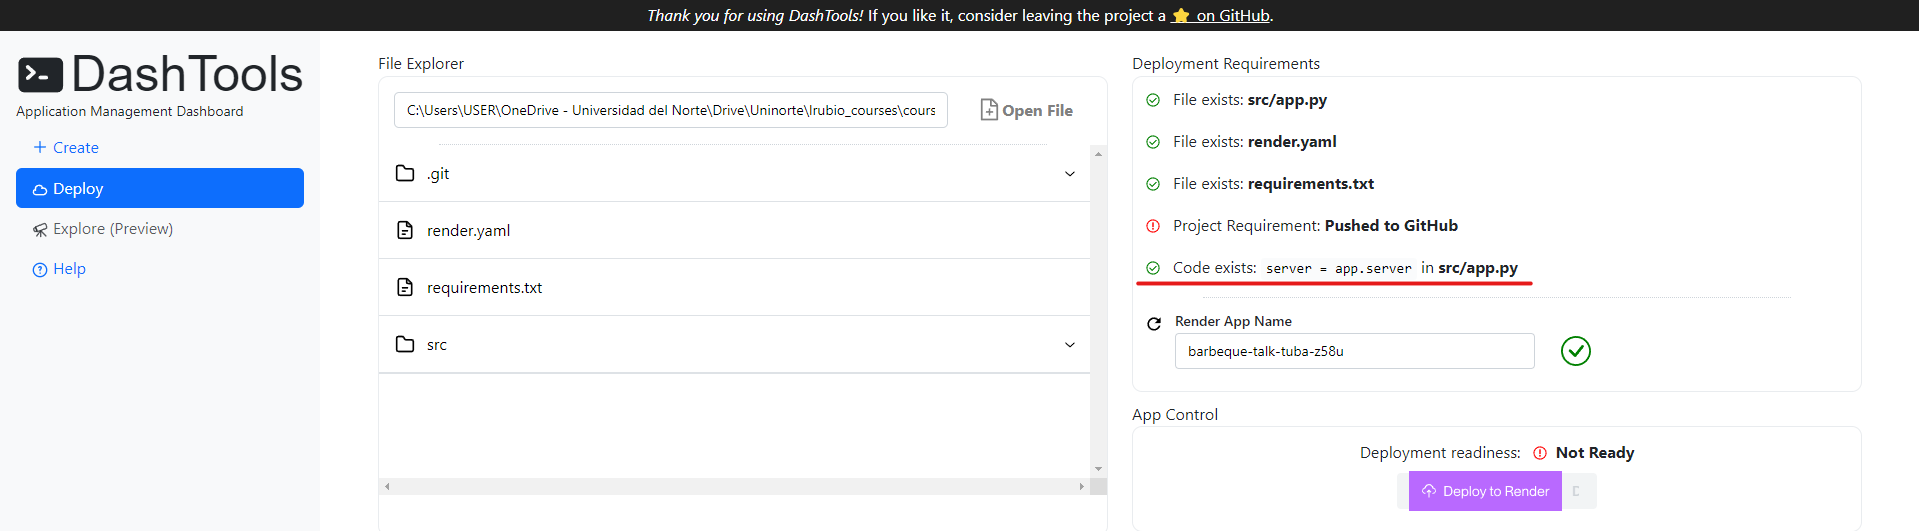This screenshot has width=1919, height=531.
Task: Click the question-mark icon beside Help
Action: click(40, 270)
